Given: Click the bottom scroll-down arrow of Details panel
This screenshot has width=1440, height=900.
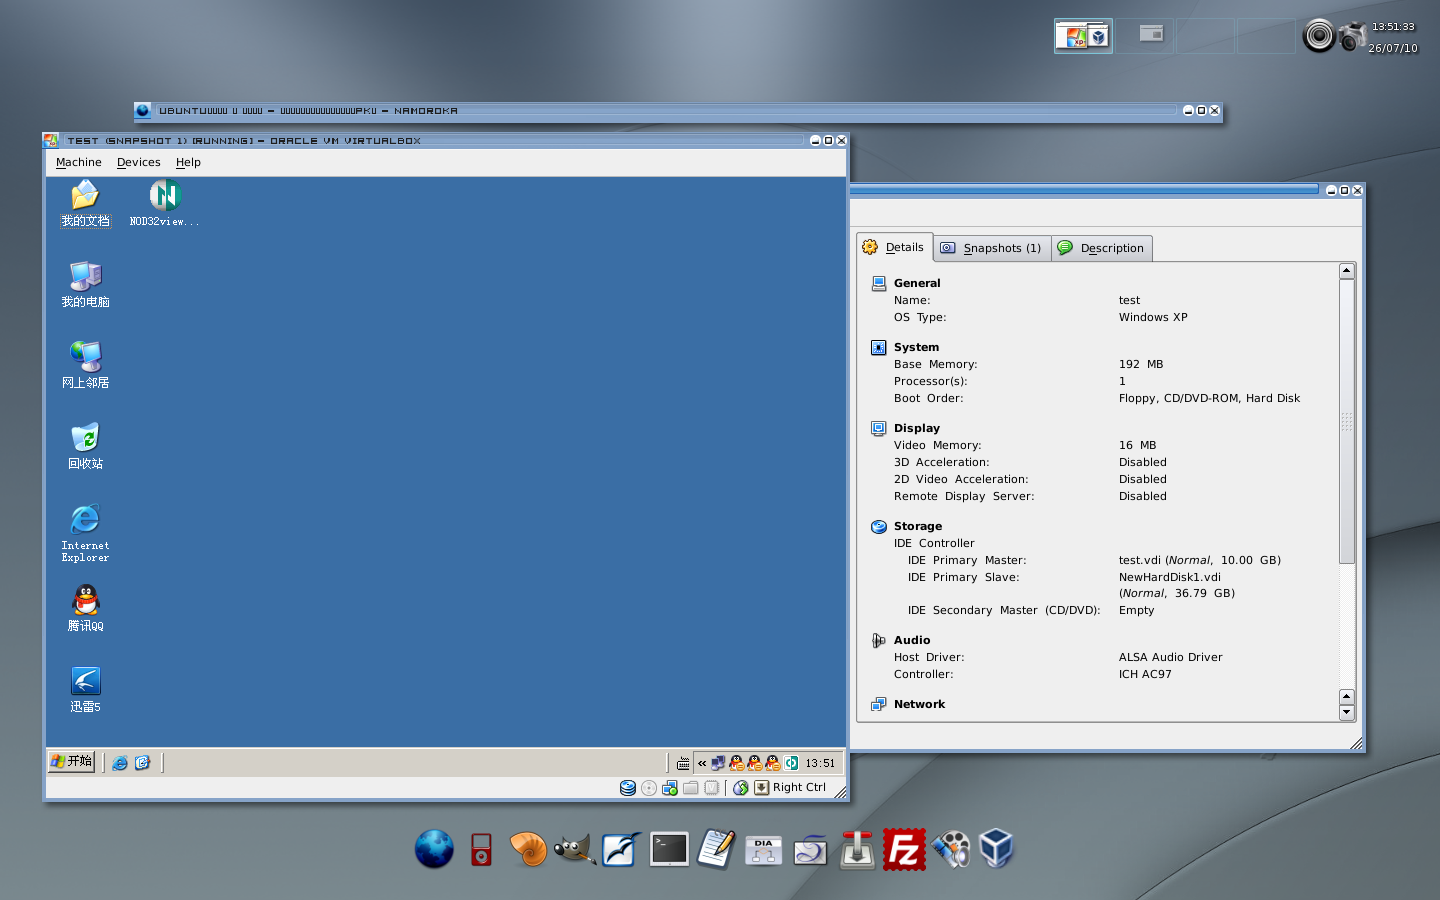Looking at the screenshot, I should 1347,713.
